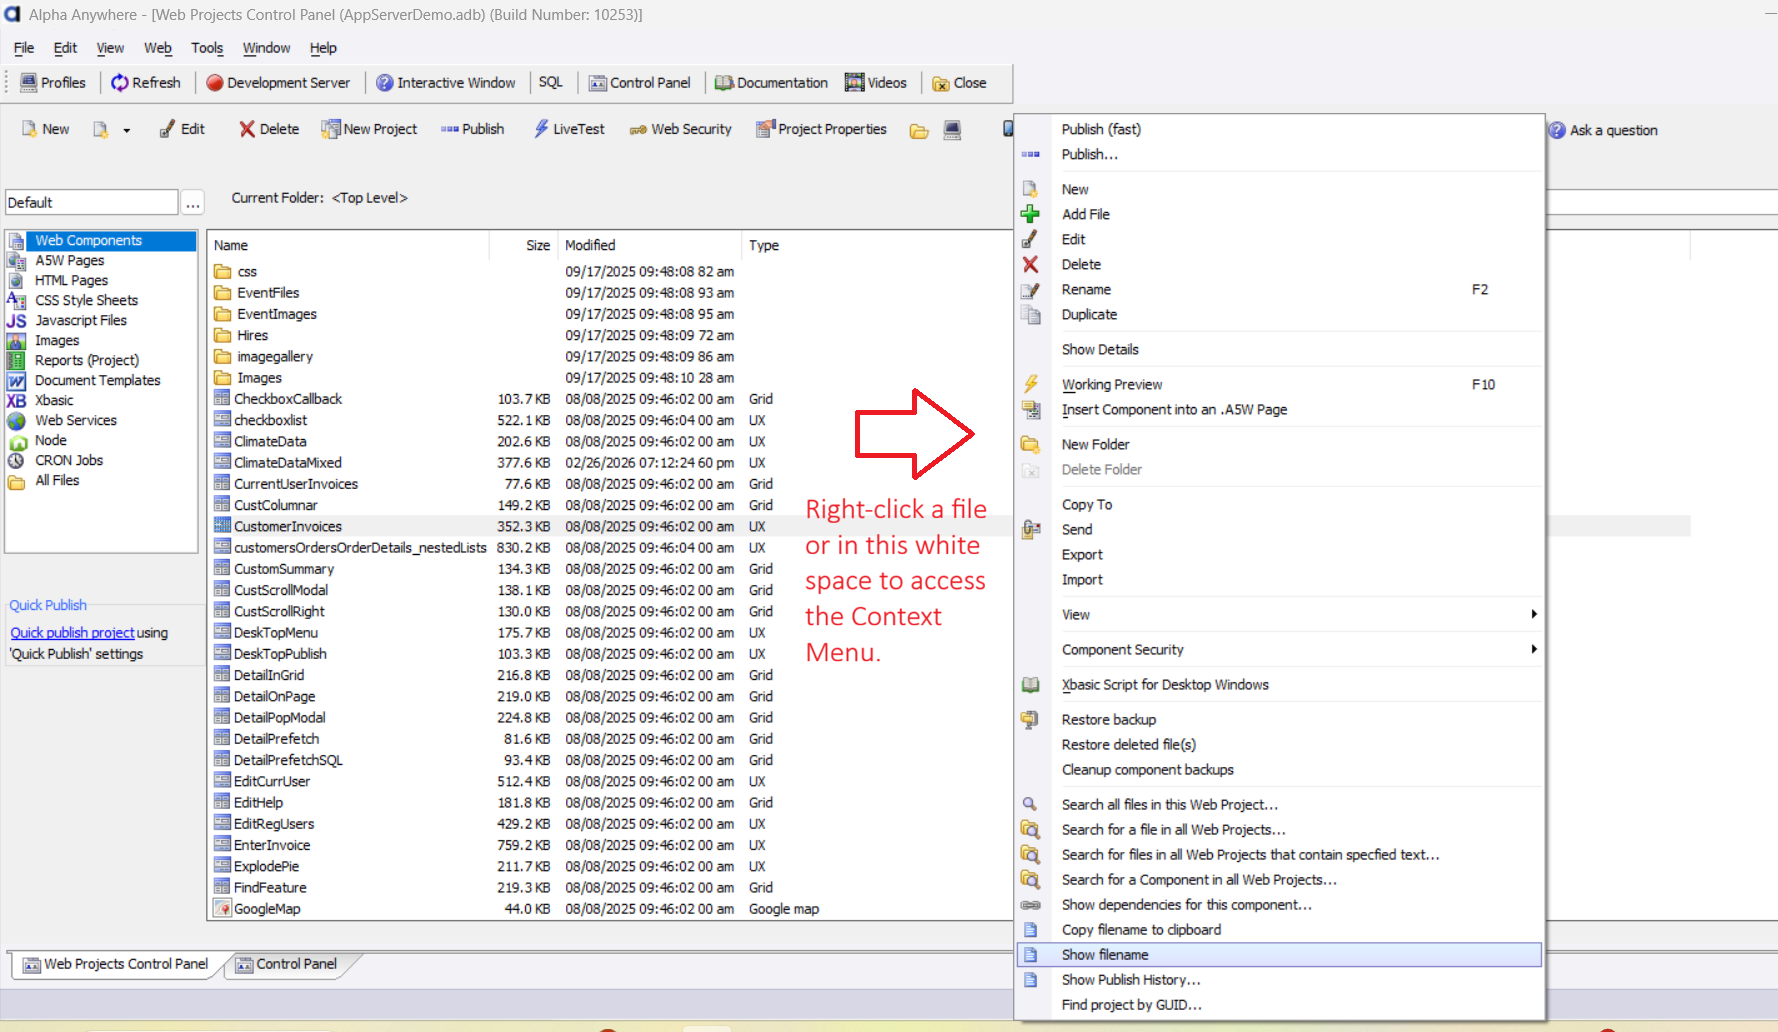The height and width of the screenshot is (1032, 1778).
Task: Open Project Properties
Action: pos(821,129)
